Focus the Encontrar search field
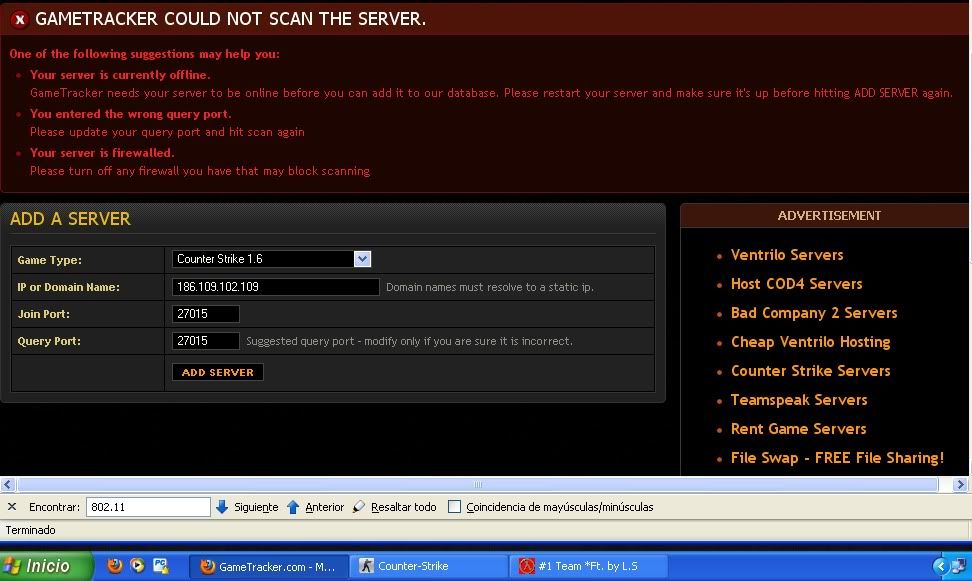 click(x=148, y=507)
